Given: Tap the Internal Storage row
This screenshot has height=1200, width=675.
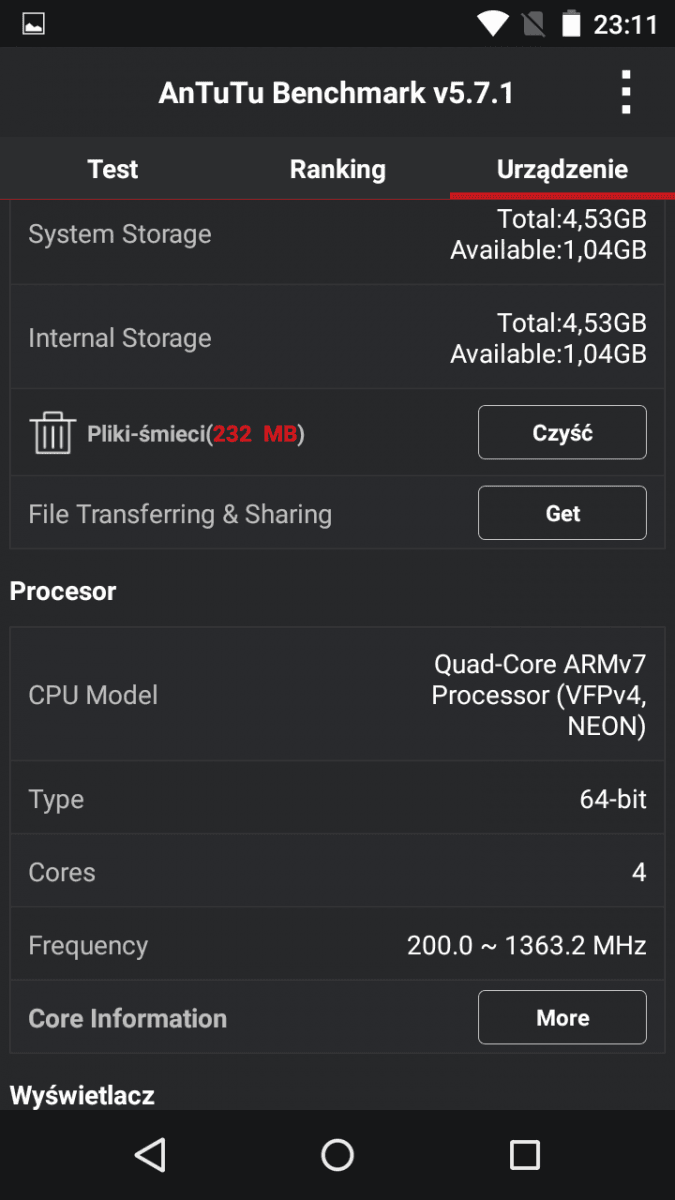Looking at the screenshot, I should (x=337, y=338).
